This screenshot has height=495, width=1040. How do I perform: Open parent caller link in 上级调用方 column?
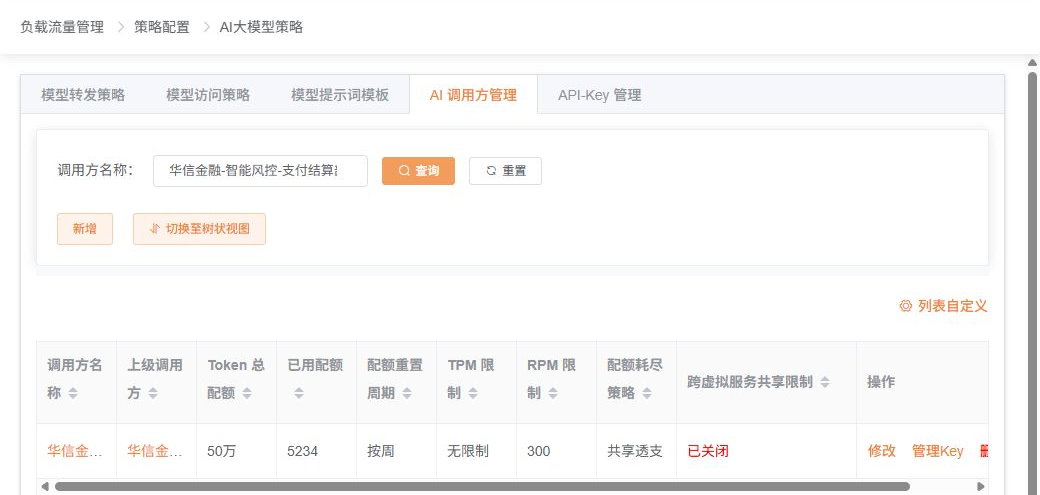click(155, 451)
